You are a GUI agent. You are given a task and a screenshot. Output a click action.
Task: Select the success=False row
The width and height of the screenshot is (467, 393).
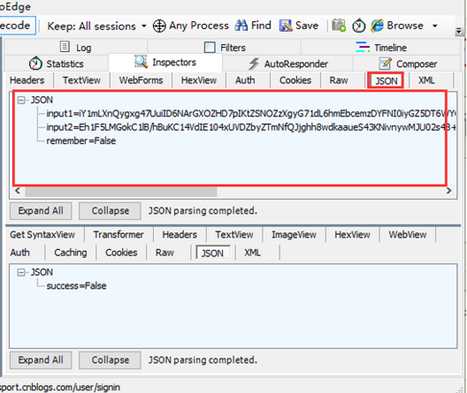[76, 286]
